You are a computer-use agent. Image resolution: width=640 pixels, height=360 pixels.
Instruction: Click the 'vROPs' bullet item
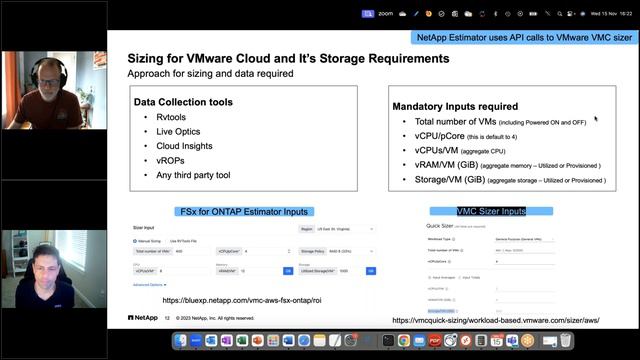(x=170, y=161)
